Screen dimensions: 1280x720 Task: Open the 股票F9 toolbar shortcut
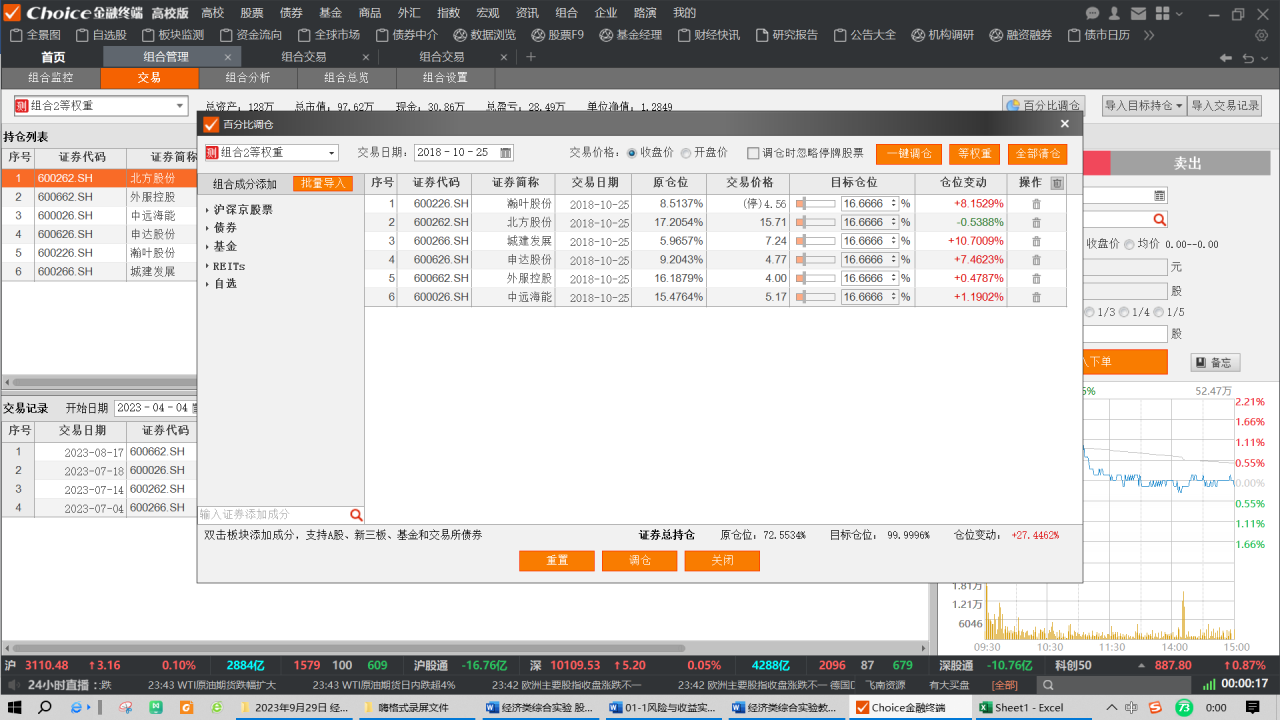(x=558, y=35)
